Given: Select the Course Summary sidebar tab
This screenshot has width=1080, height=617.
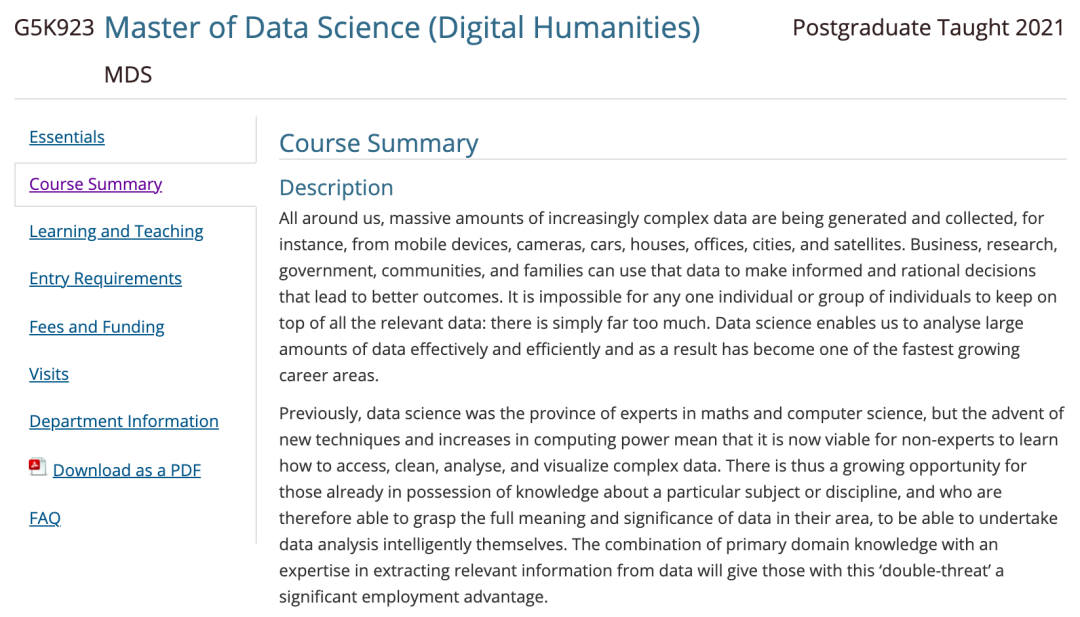Looking at the screenshot, I should coord(96,184).
